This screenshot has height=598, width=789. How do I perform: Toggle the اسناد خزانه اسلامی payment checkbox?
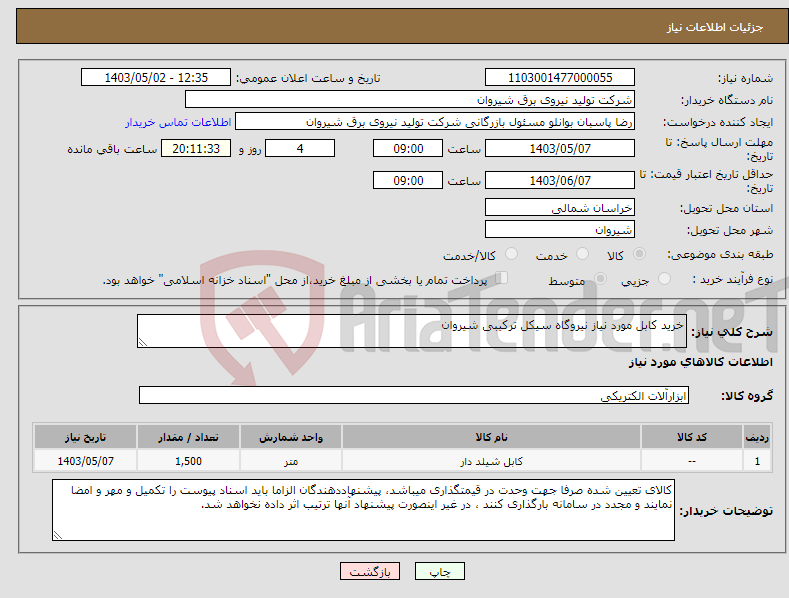(502, 277)
